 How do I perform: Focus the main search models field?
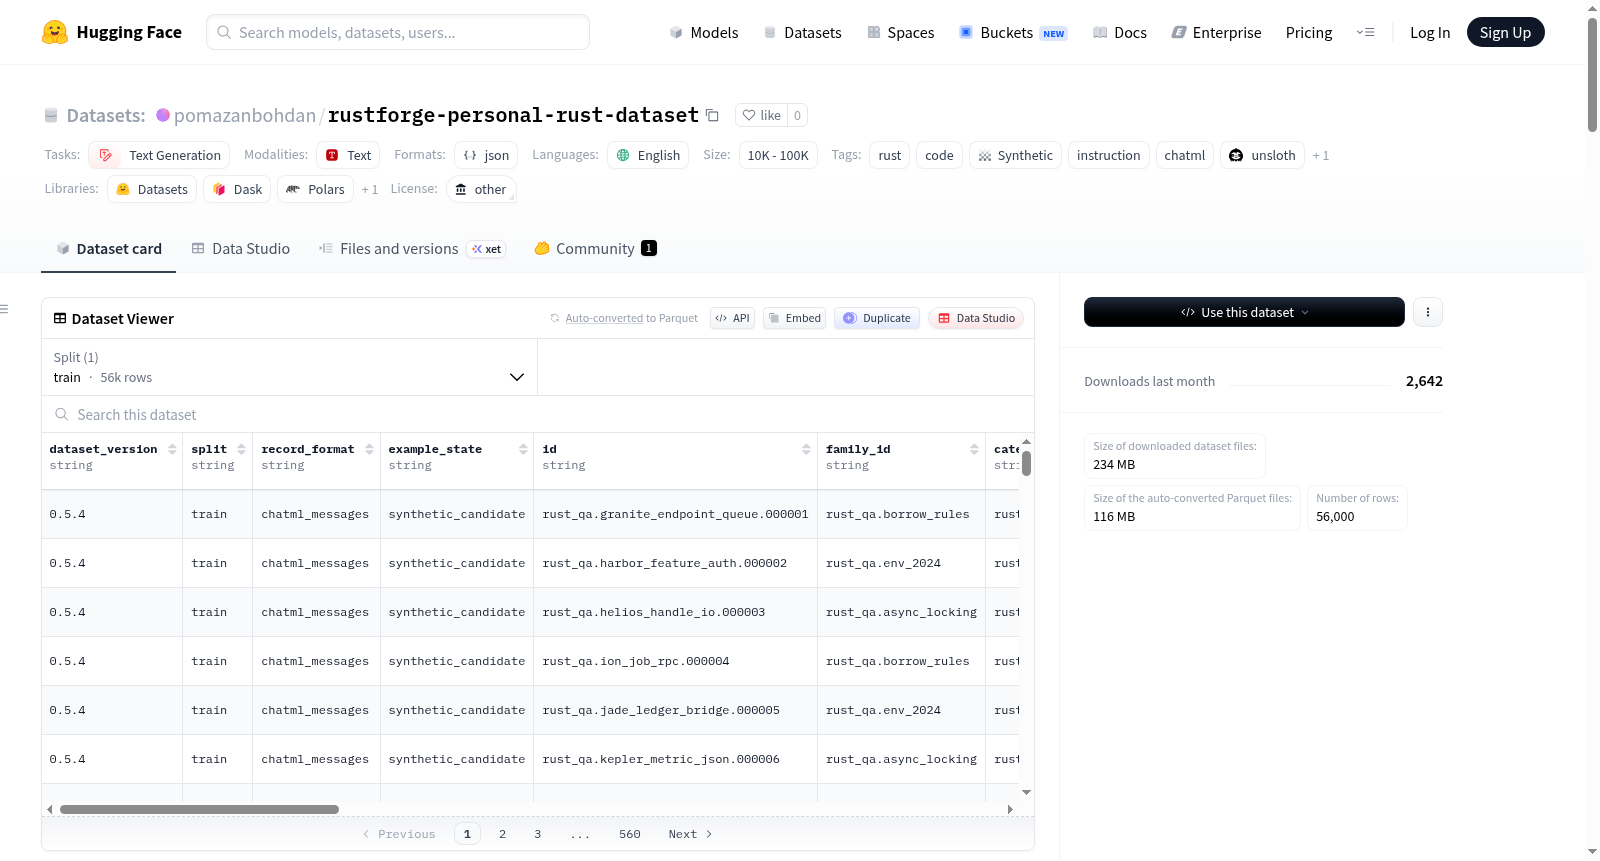coord(398,32)
